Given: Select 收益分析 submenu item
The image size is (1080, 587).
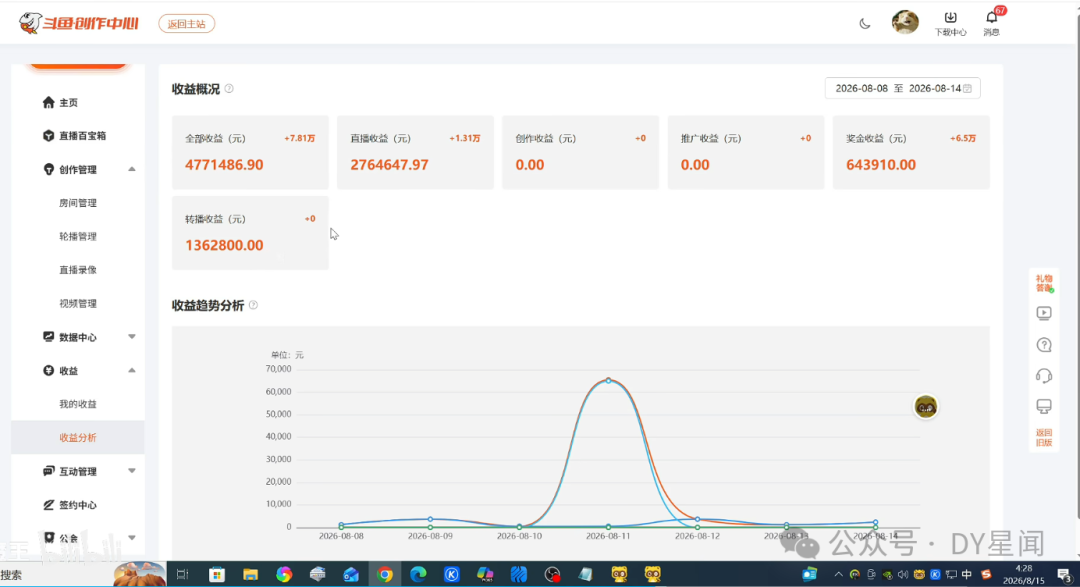Looking at the screenshot, I should click(78, 437).
